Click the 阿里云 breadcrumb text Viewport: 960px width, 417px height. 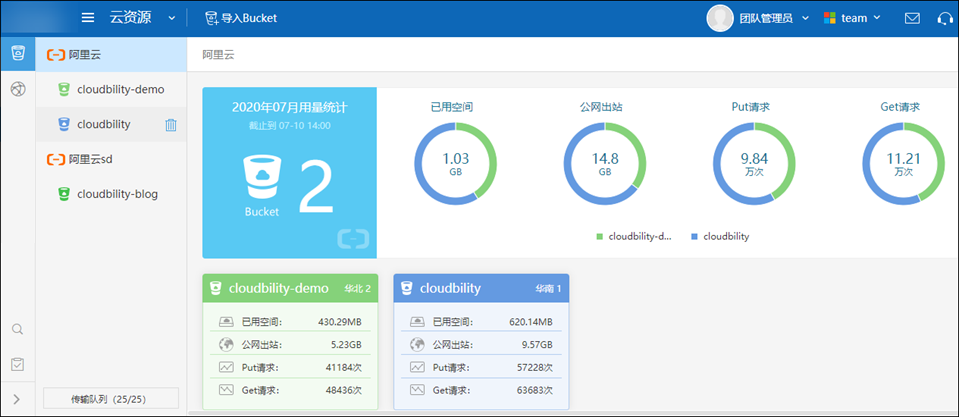tap(219, 54)
